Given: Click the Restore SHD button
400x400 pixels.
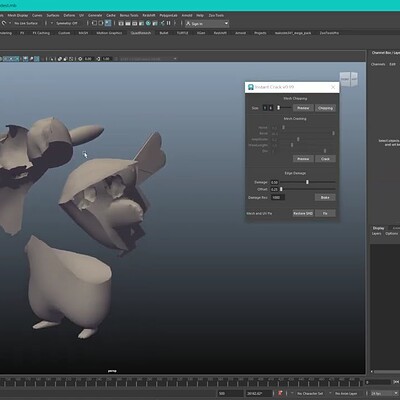Looking at the screenshot, I should [x=303, y=213].
